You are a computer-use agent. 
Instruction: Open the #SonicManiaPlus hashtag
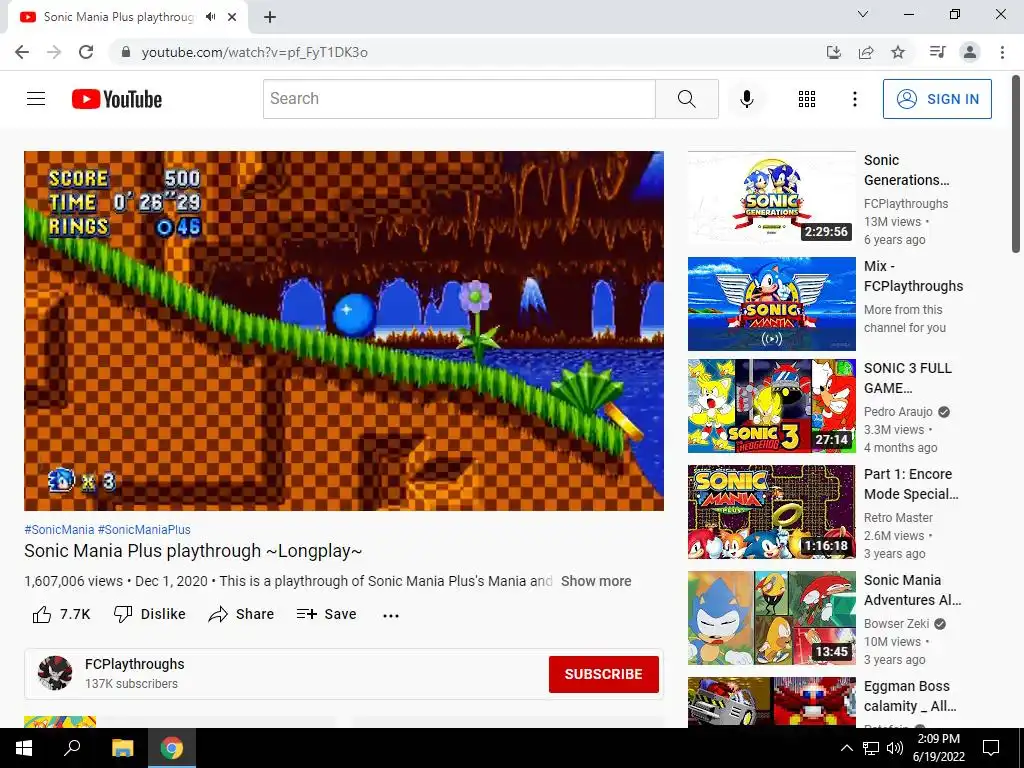coord(144,530)
